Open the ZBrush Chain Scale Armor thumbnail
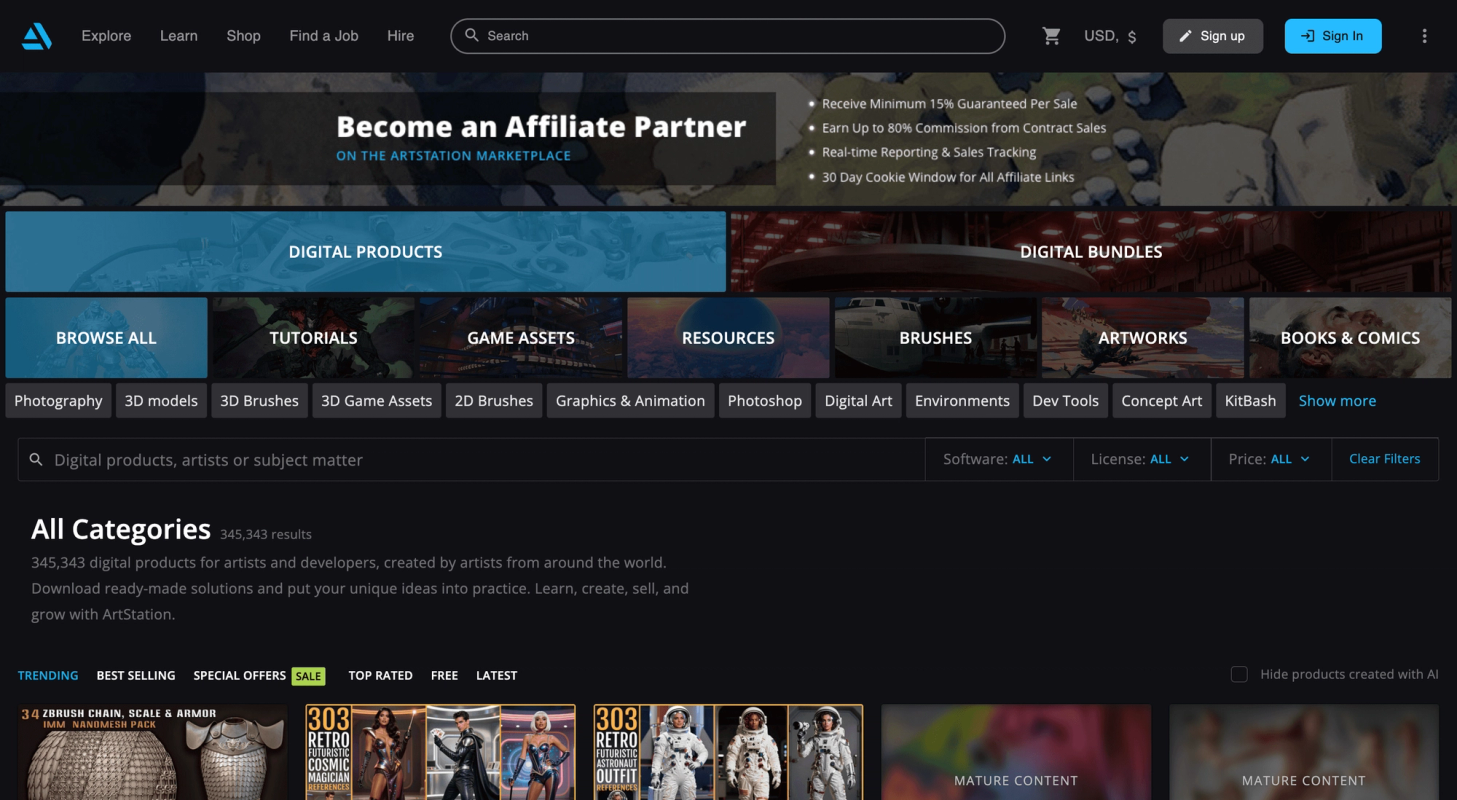This screenshot has width=1457, height=800. click(x=153, y=752)
